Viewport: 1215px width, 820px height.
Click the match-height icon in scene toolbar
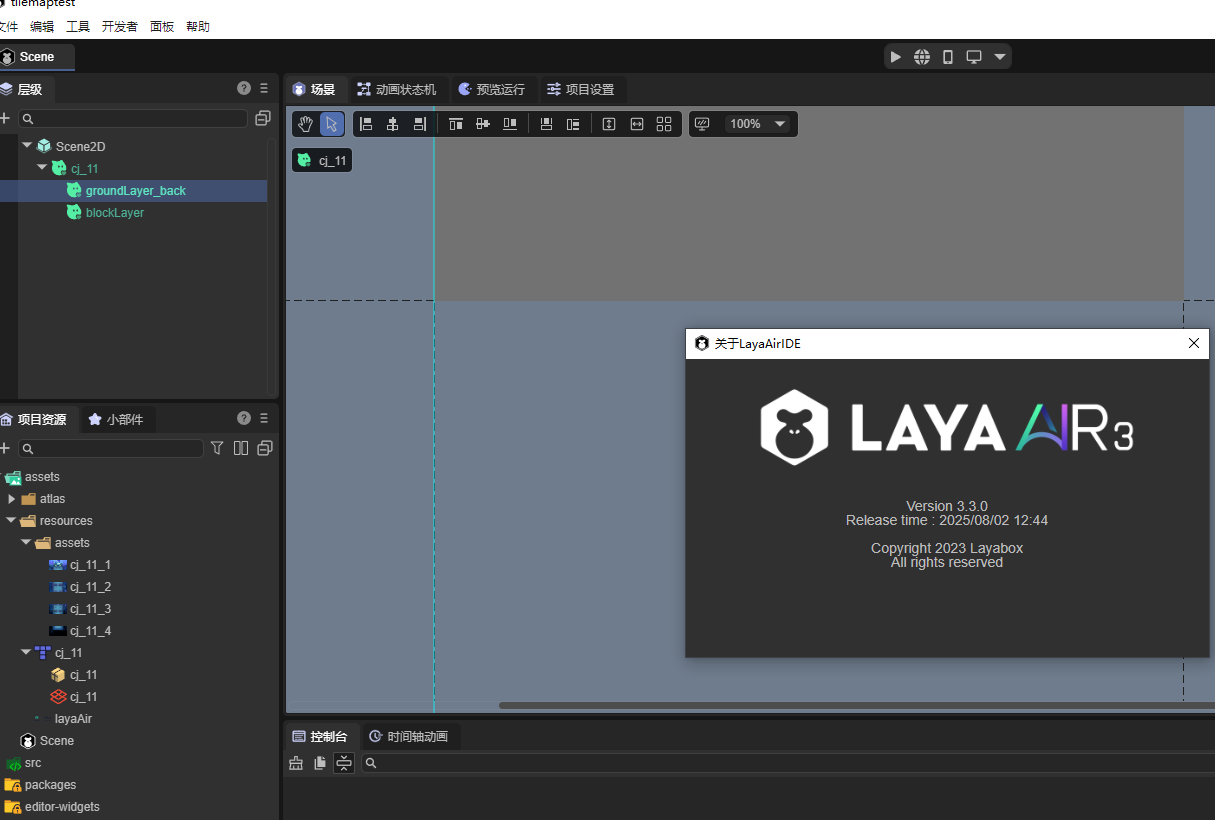pyautogui.click(x=573, y=124)
